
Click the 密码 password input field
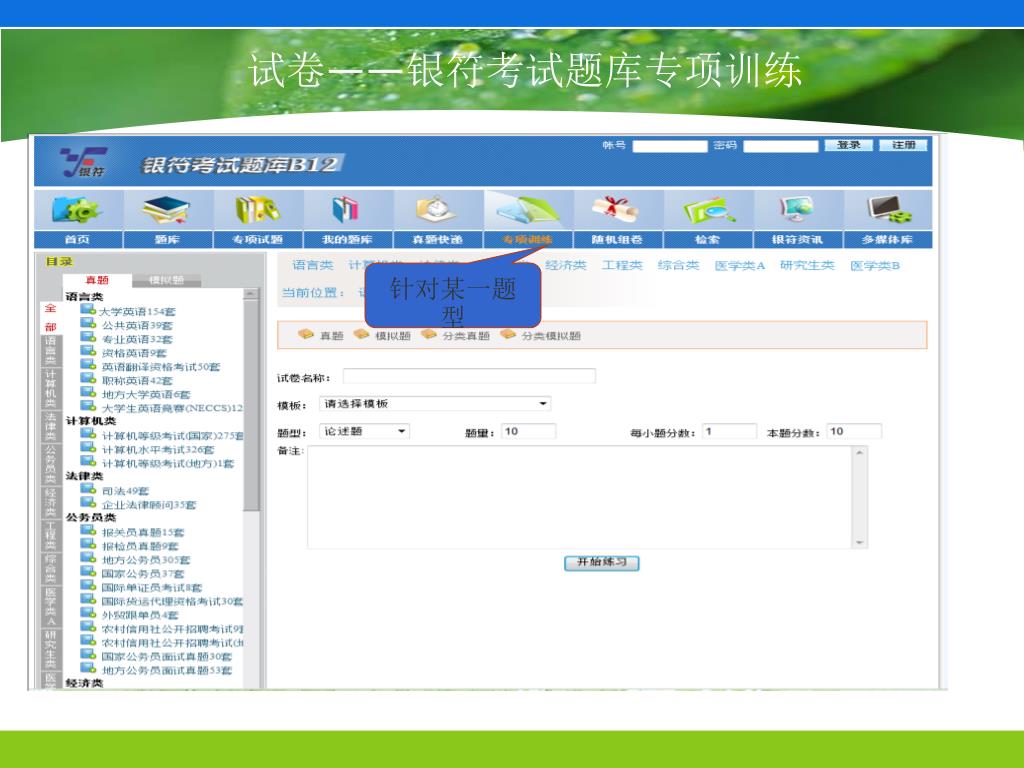click(x=780, y=146)
